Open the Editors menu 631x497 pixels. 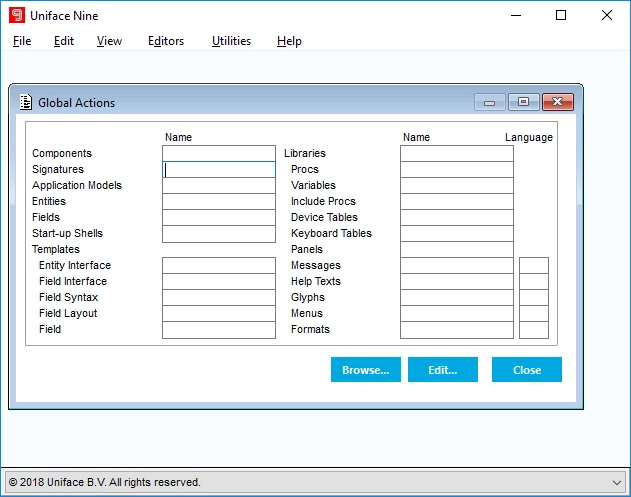point(166,41)
